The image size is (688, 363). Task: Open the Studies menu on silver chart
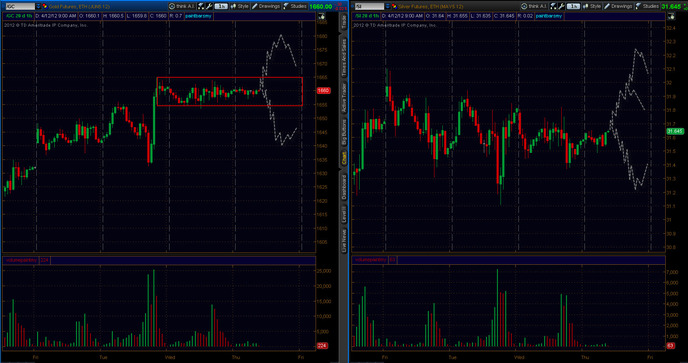[647, 6]
